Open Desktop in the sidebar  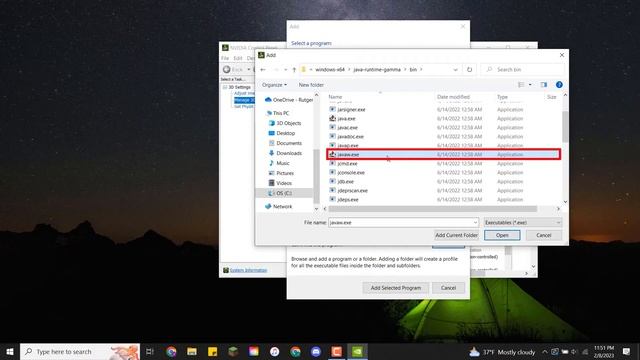point(282,133)
